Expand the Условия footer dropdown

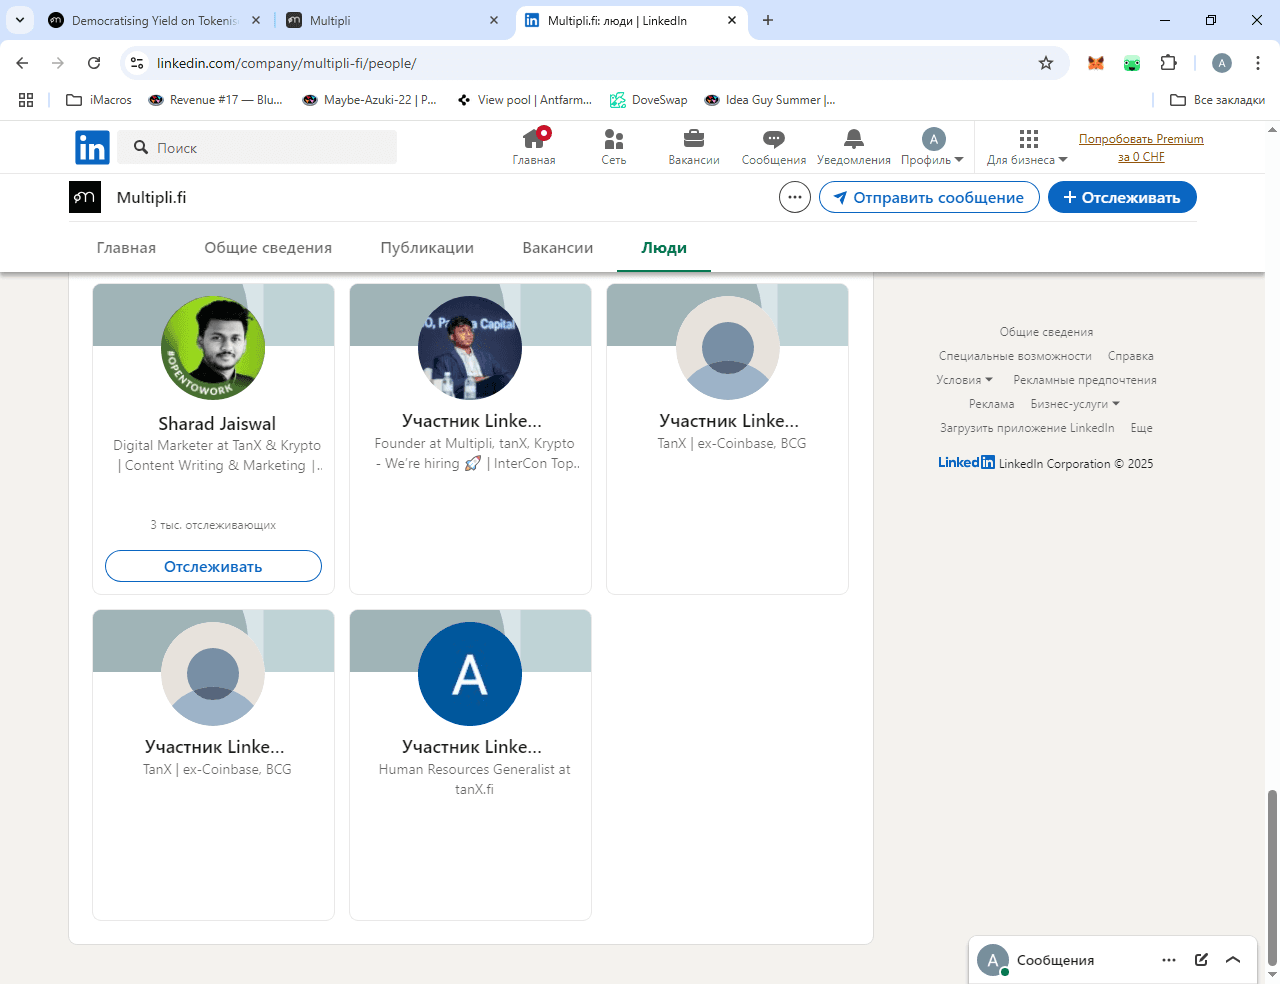click(x=964, y=380)
